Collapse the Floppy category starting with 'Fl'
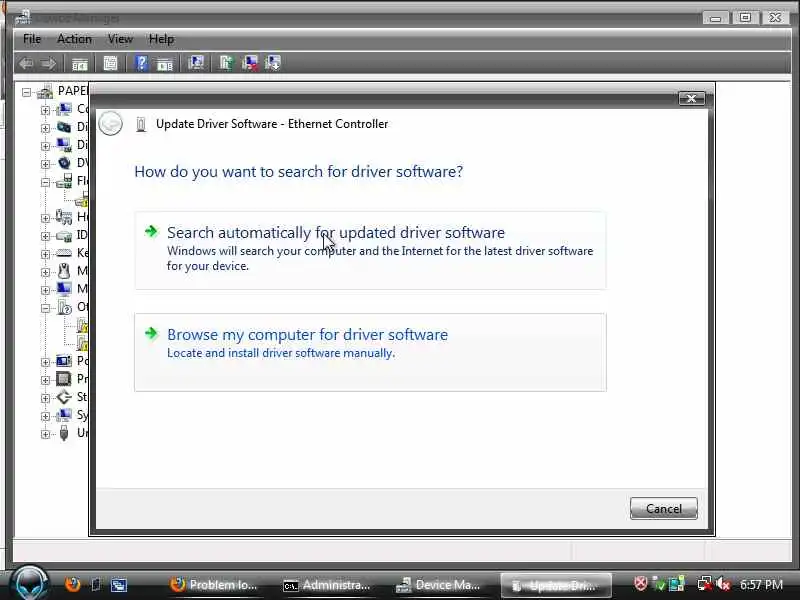 (x=45, y=182)
